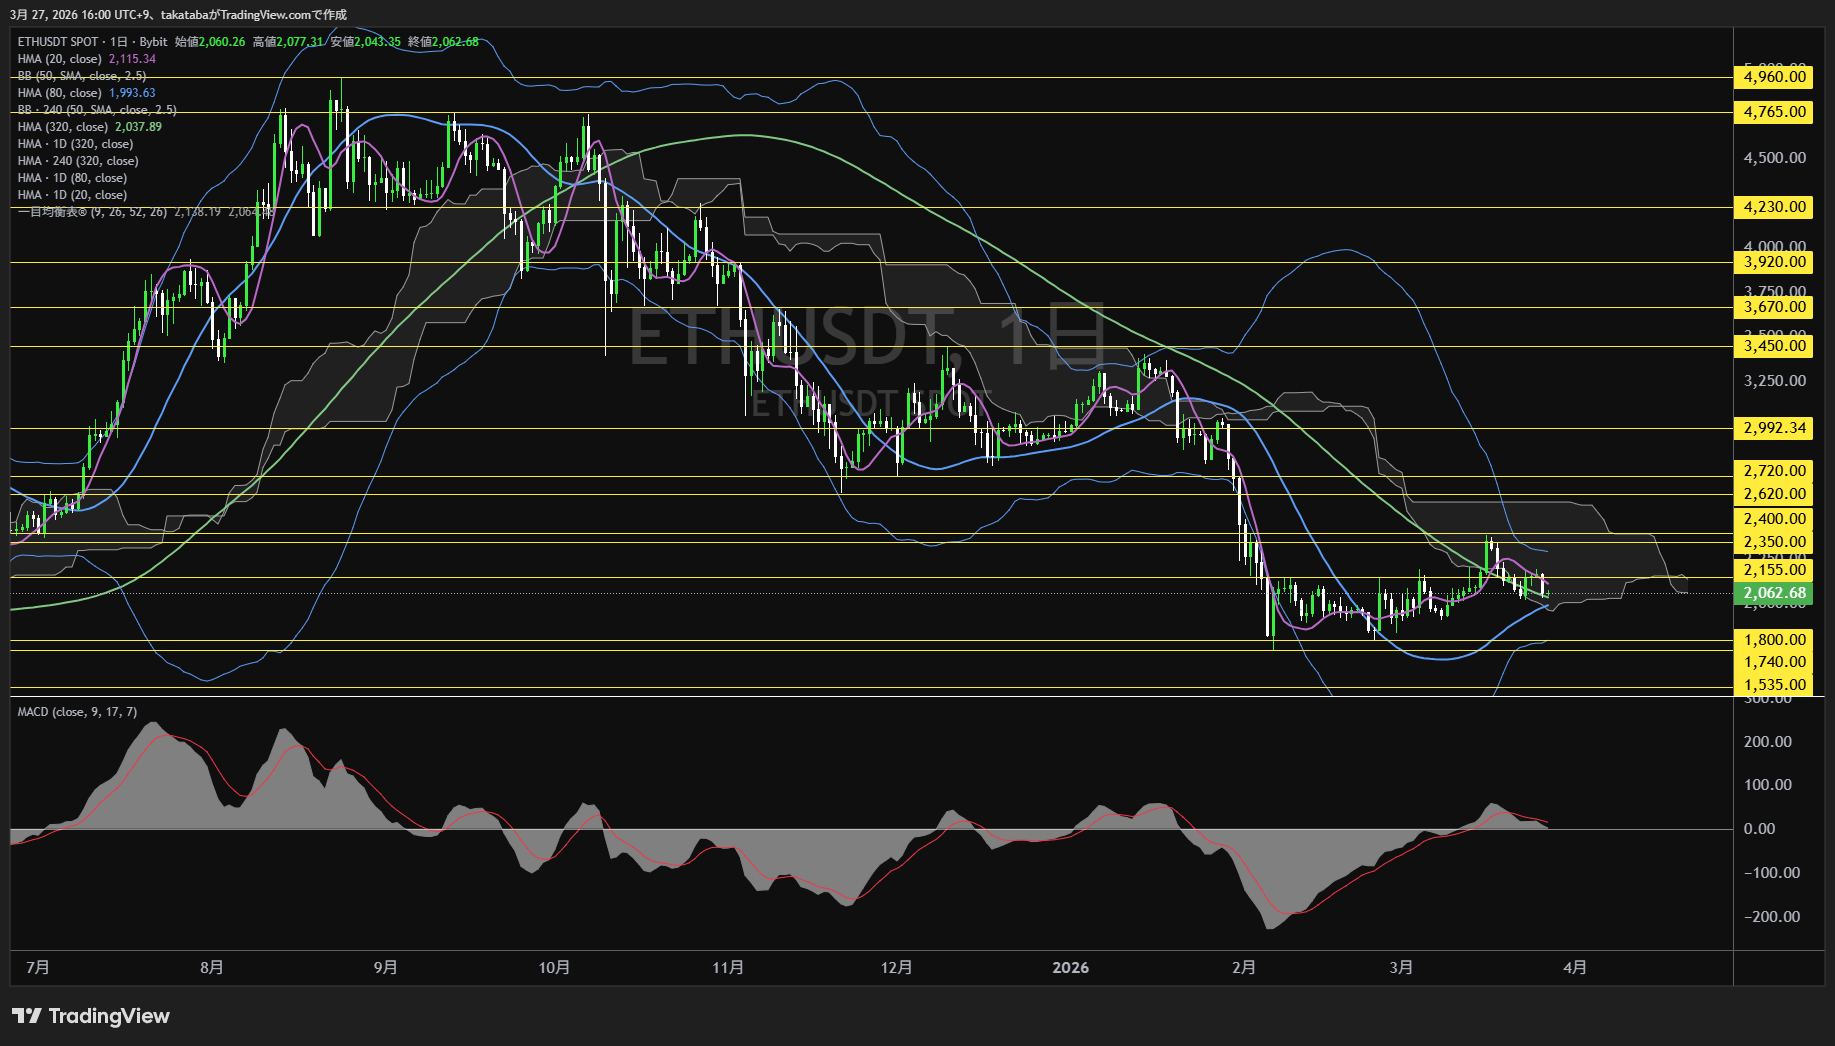1835x1046 pixels.
Task: Click the green 2,062.68 current price label
Action: [x=1774, y=593]
